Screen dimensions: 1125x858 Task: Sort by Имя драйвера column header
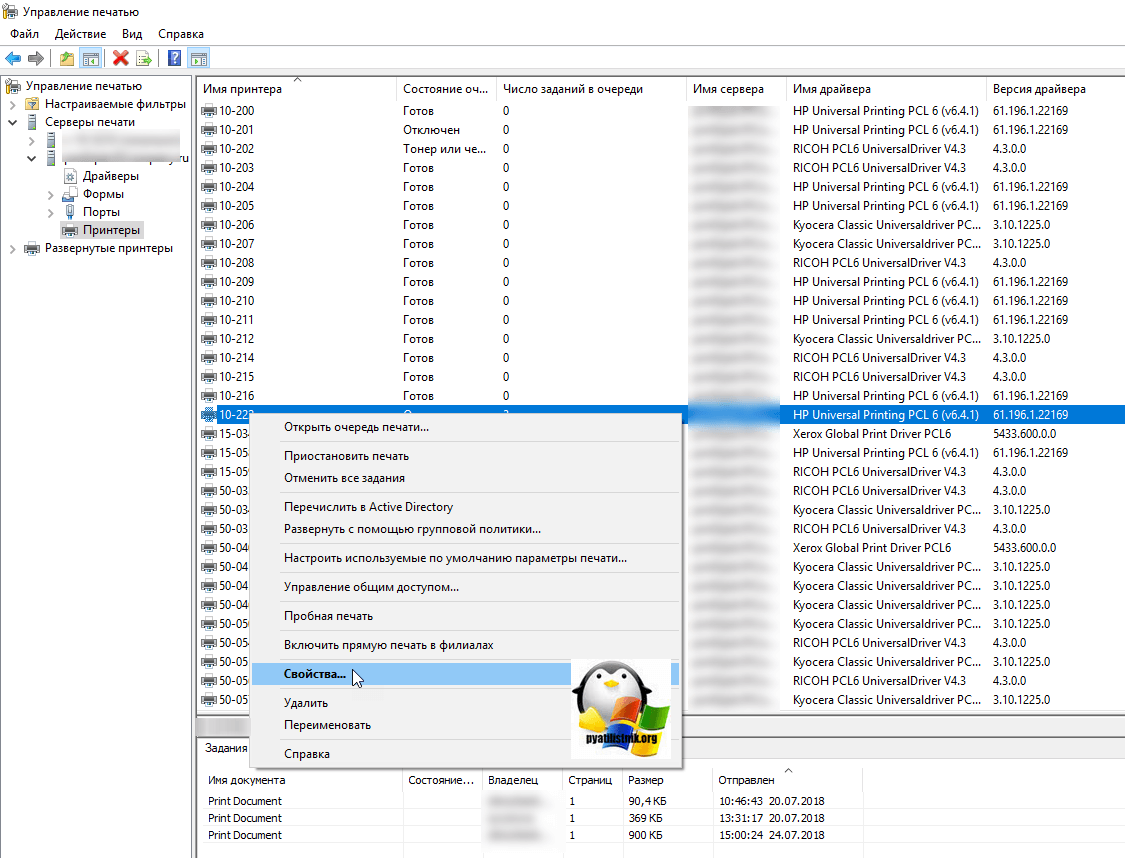(832, 89)
